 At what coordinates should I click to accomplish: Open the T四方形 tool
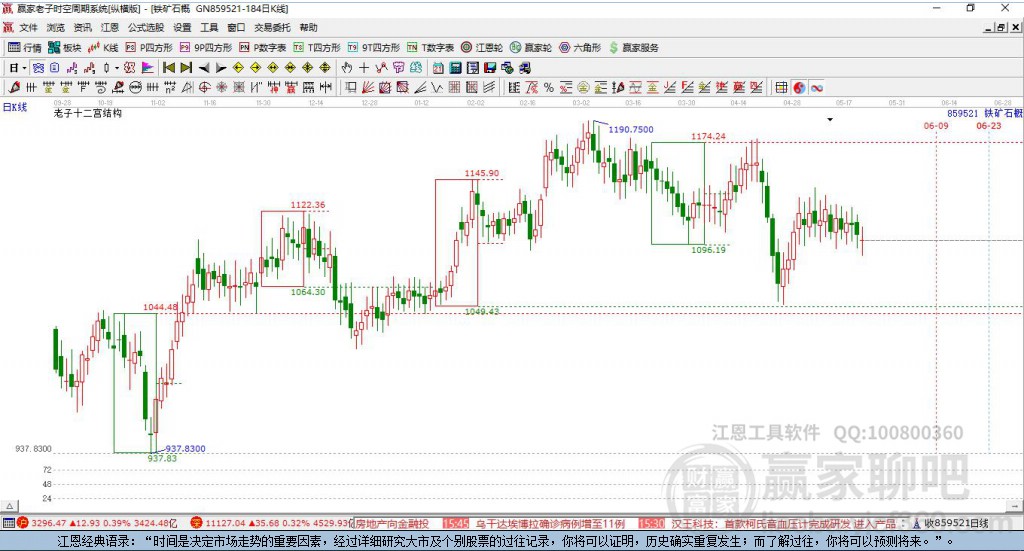click(317, 47)
